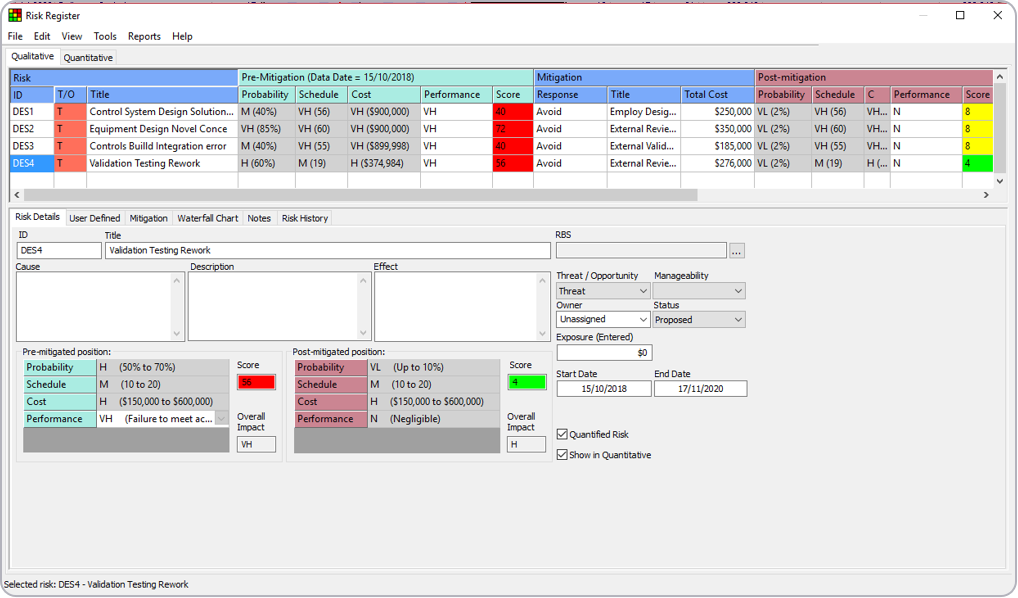Select the Risk Details tab
Image resolution: width=1018 pixels, height=598 pixels.
point(38,217)
